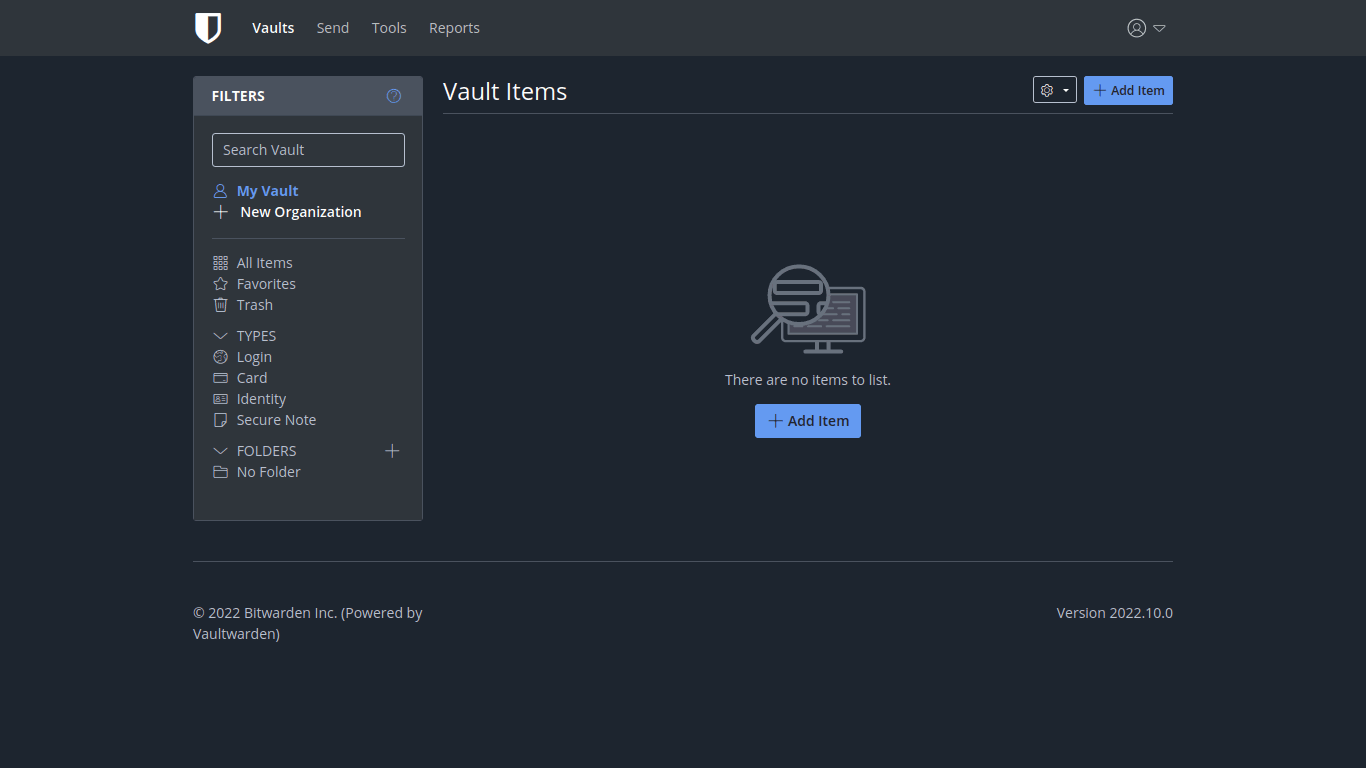The width and height of the screenshot is (1366, 768).
Task: Click the Trash bin icon in filters
Action: pos(221,305)
